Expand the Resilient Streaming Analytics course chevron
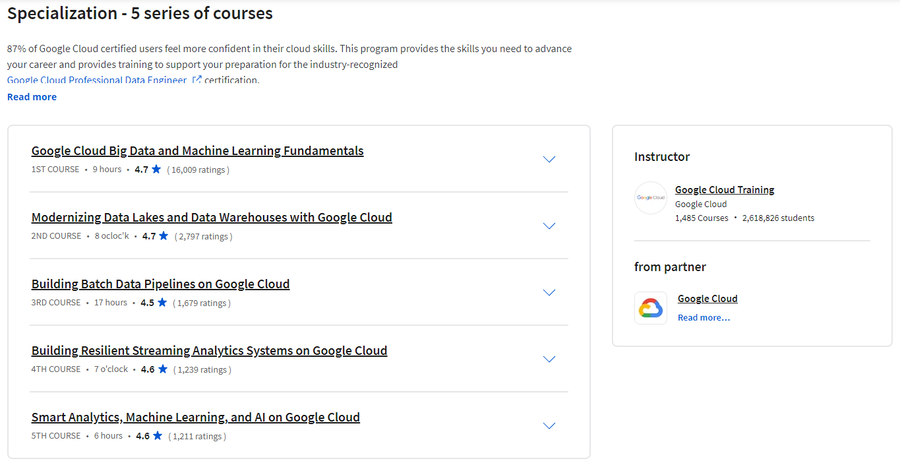 (549, 359)
